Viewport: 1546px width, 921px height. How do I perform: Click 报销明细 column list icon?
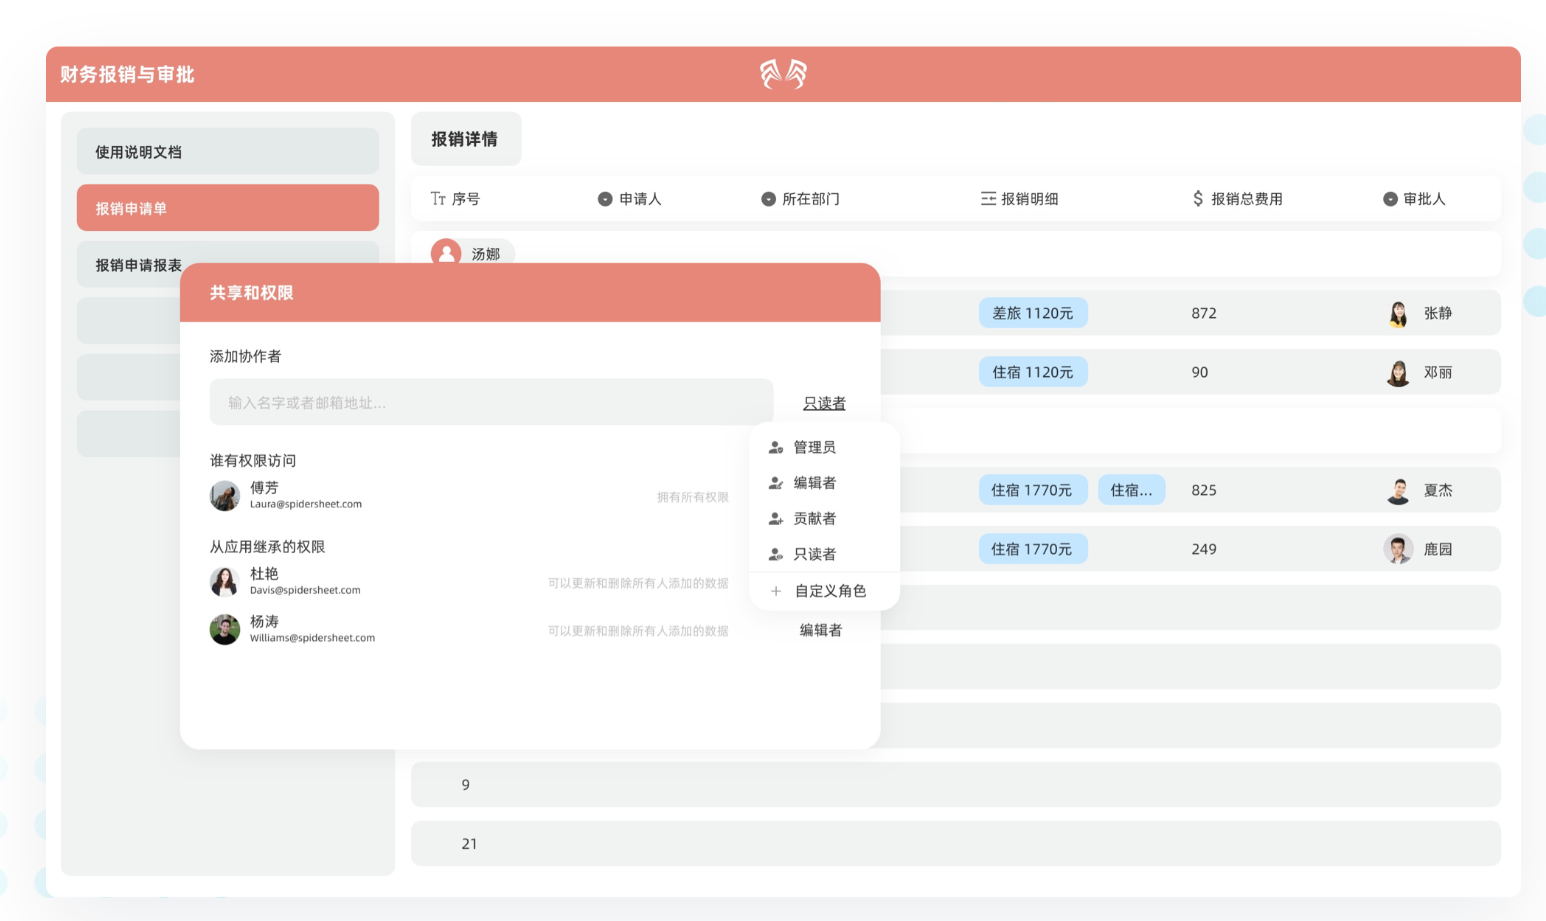click(988, 199)
